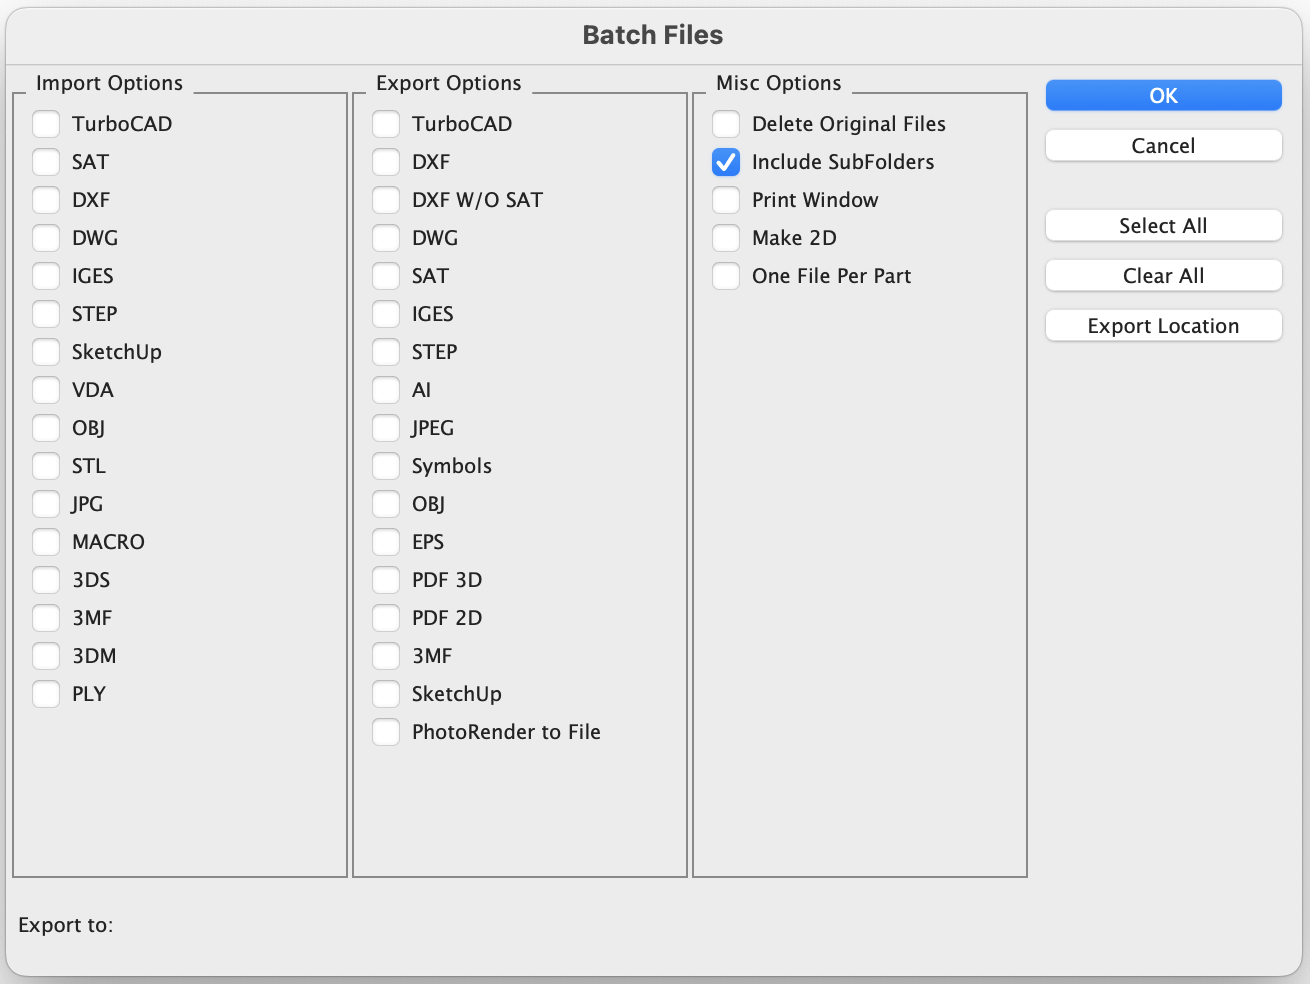
Task: Enable PhotoRender to File export
Action: click(386, 732)
